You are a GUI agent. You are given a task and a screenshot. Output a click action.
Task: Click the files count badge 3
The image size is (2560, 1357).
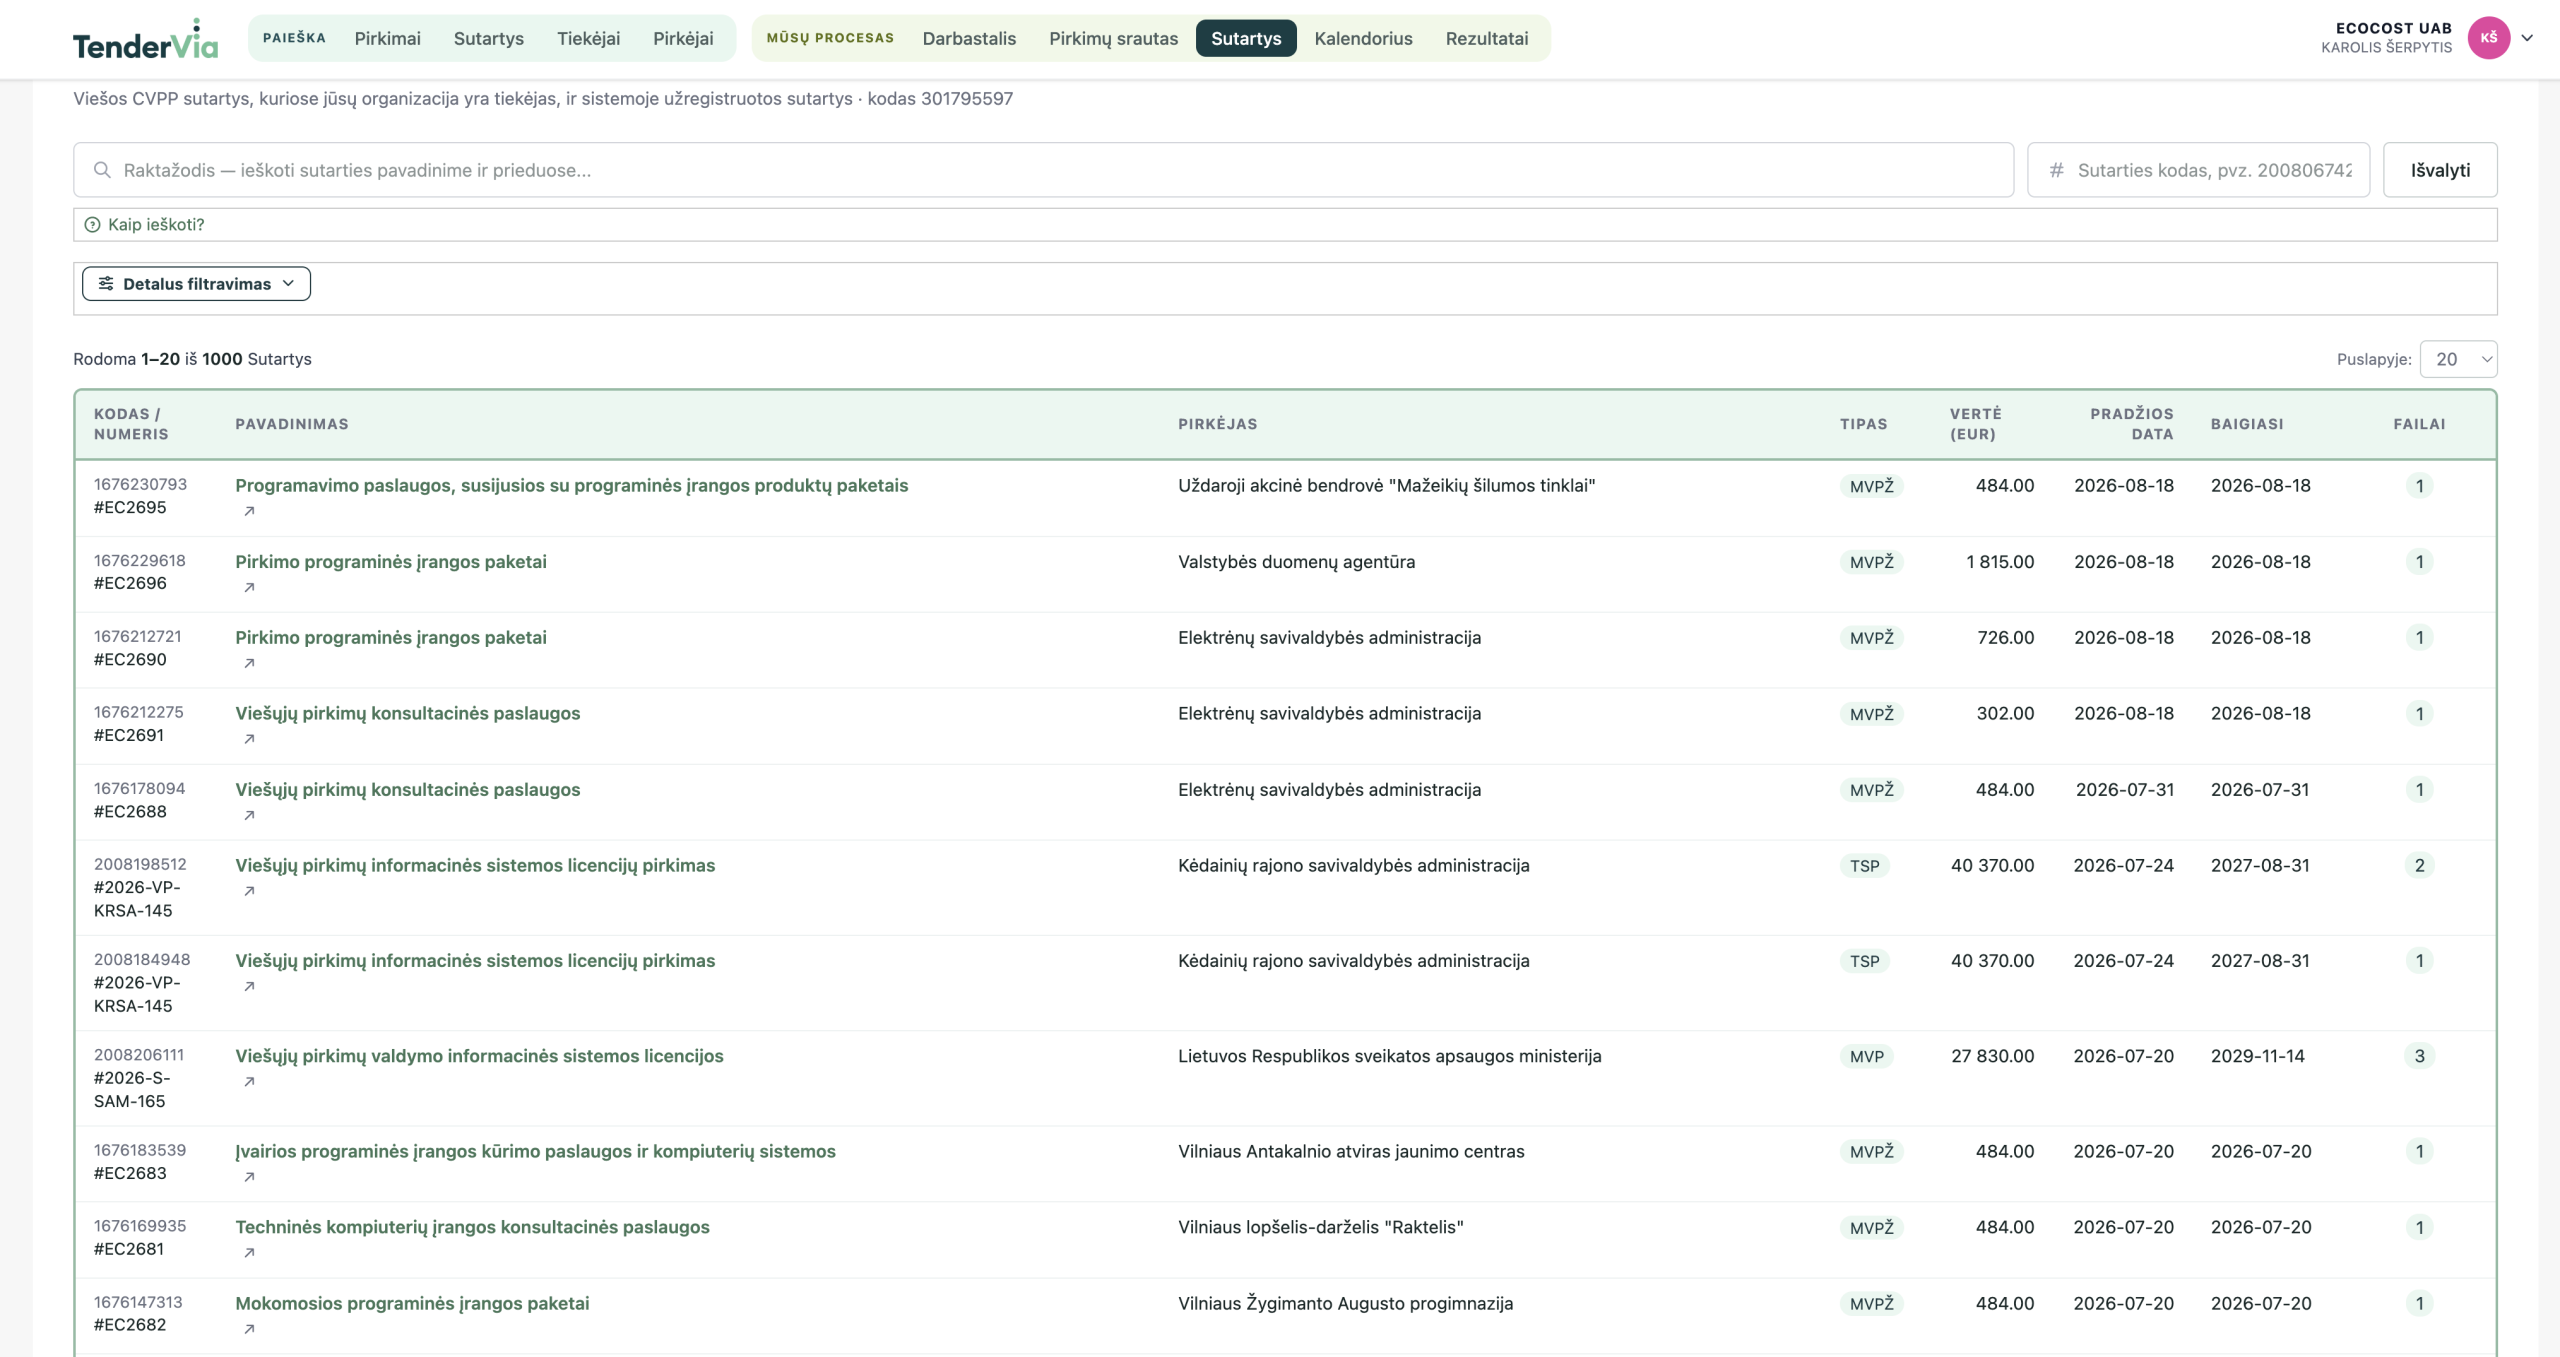click(2419, 1056)
